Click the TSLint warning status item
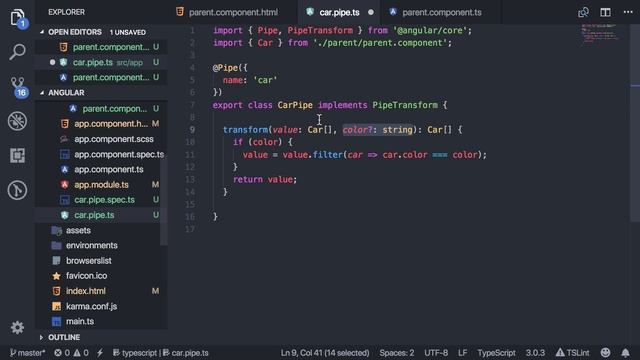This screenshot has height=360, width=640. (572, 353)
